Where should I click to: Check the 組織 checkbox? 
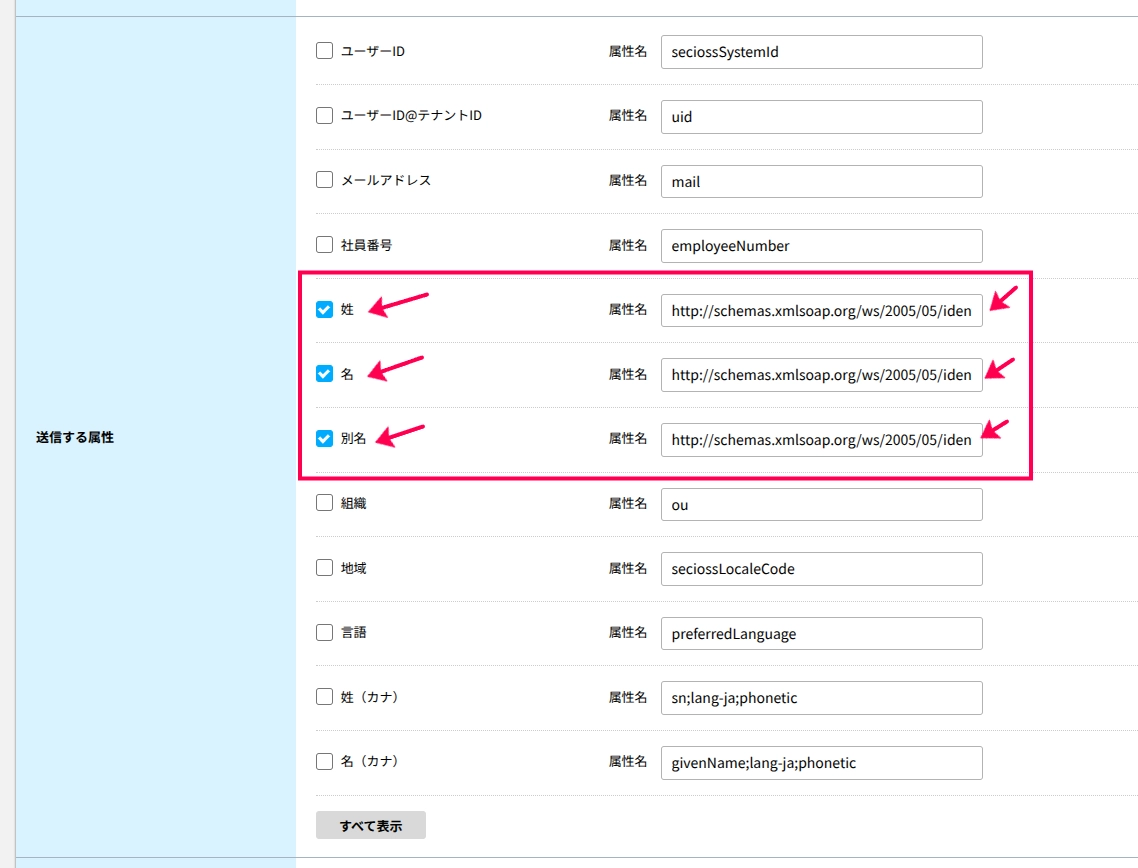click(x=324, y=503)
